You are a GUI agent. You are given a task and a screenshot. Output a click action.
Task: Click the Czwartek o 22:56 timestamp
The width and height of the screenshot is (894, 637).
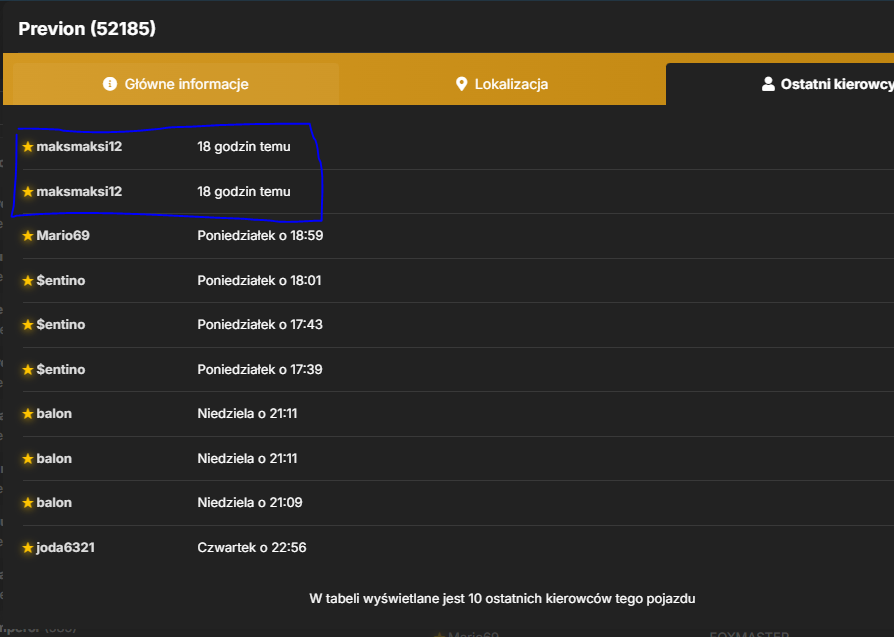pyautogui.click(x=251, y=547)
